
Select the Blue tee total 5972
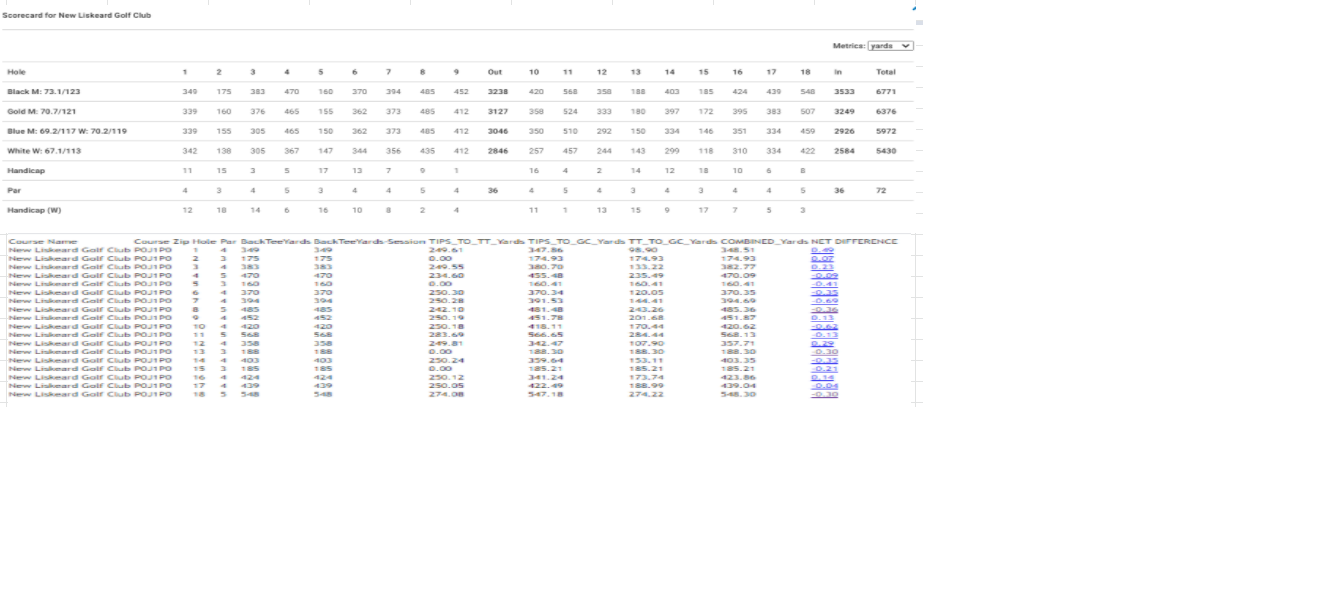pyautogui.click(x=886, y=131)
